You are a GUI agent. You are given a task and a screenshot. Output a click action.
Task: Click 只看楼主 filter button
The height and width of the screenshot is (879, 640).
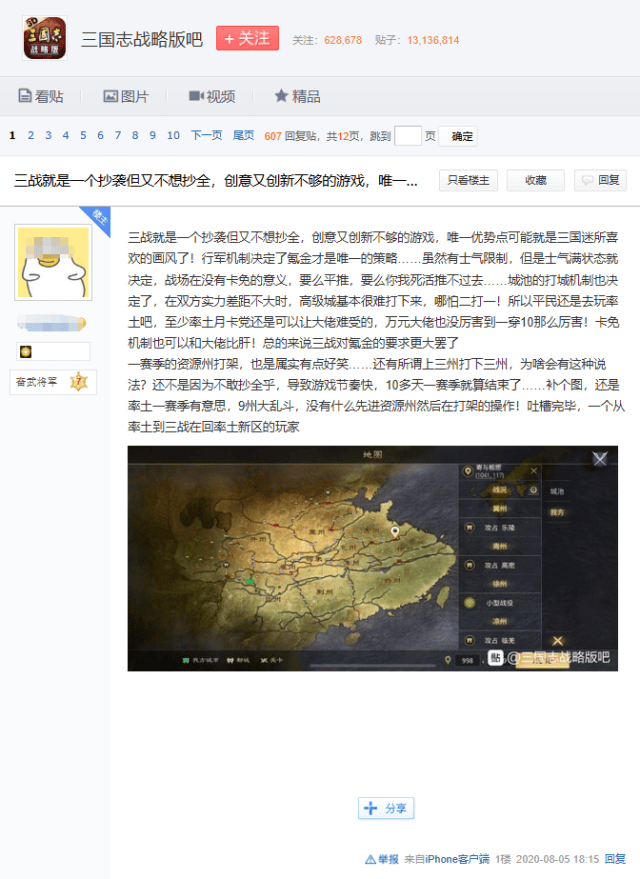click(x=468, y=181)
